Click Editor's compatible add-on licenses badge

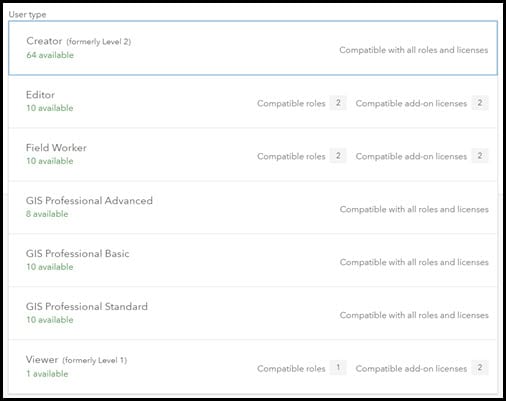pos(480,103)
